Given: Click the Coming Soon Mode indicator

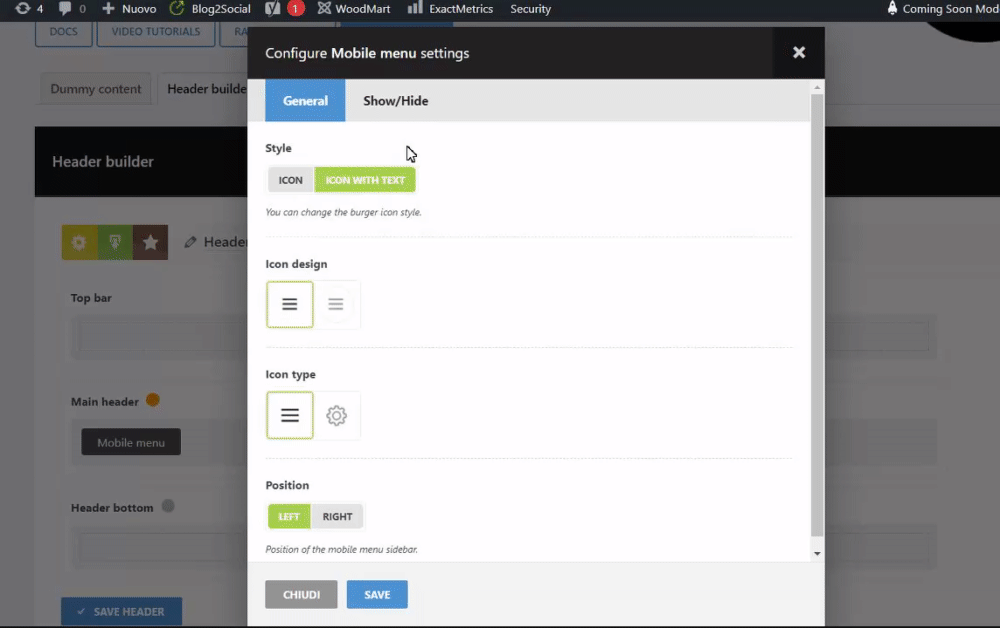Looking at the screenshot, I should (945, 9).
